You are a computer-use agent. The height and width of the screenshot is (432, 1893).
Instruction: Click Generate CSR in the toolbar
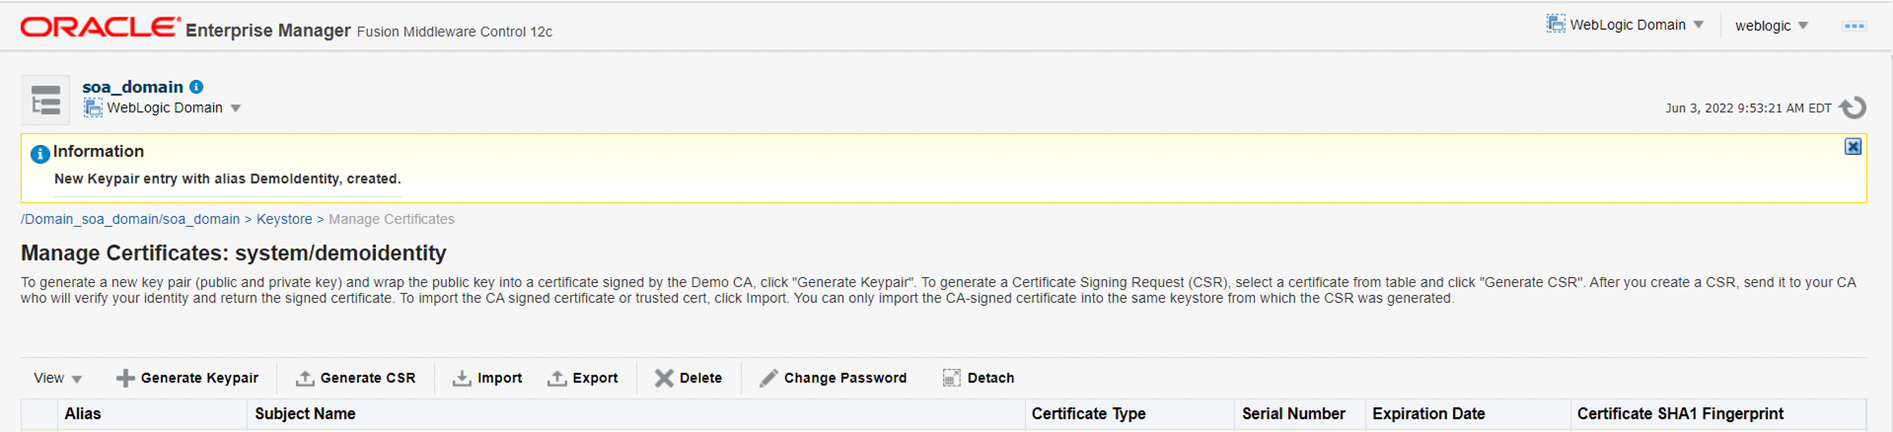click(356, 378)
